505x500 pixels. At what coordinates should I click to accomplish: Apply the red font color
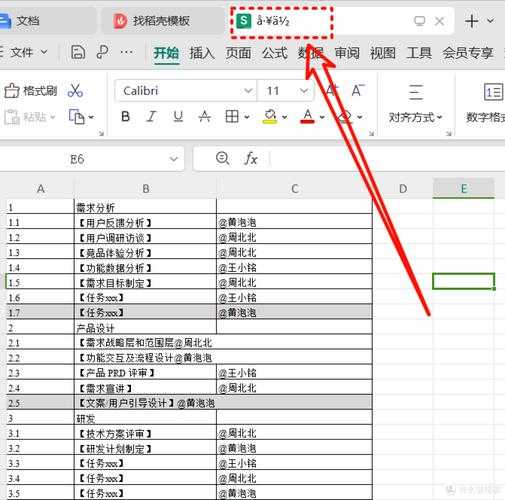[307, 117]
